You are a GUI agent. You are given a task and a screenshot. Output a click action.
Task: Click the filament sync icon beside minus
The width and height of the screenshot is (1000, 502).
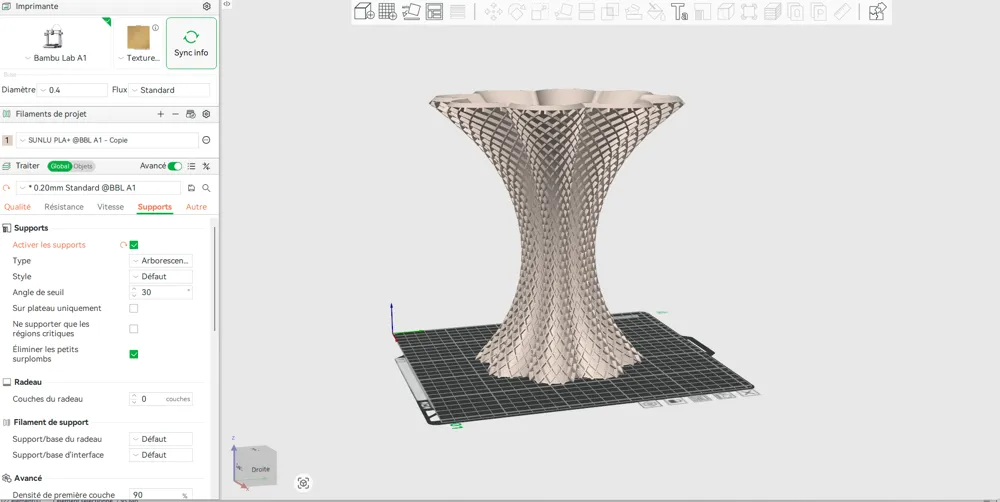click(190, 114)
